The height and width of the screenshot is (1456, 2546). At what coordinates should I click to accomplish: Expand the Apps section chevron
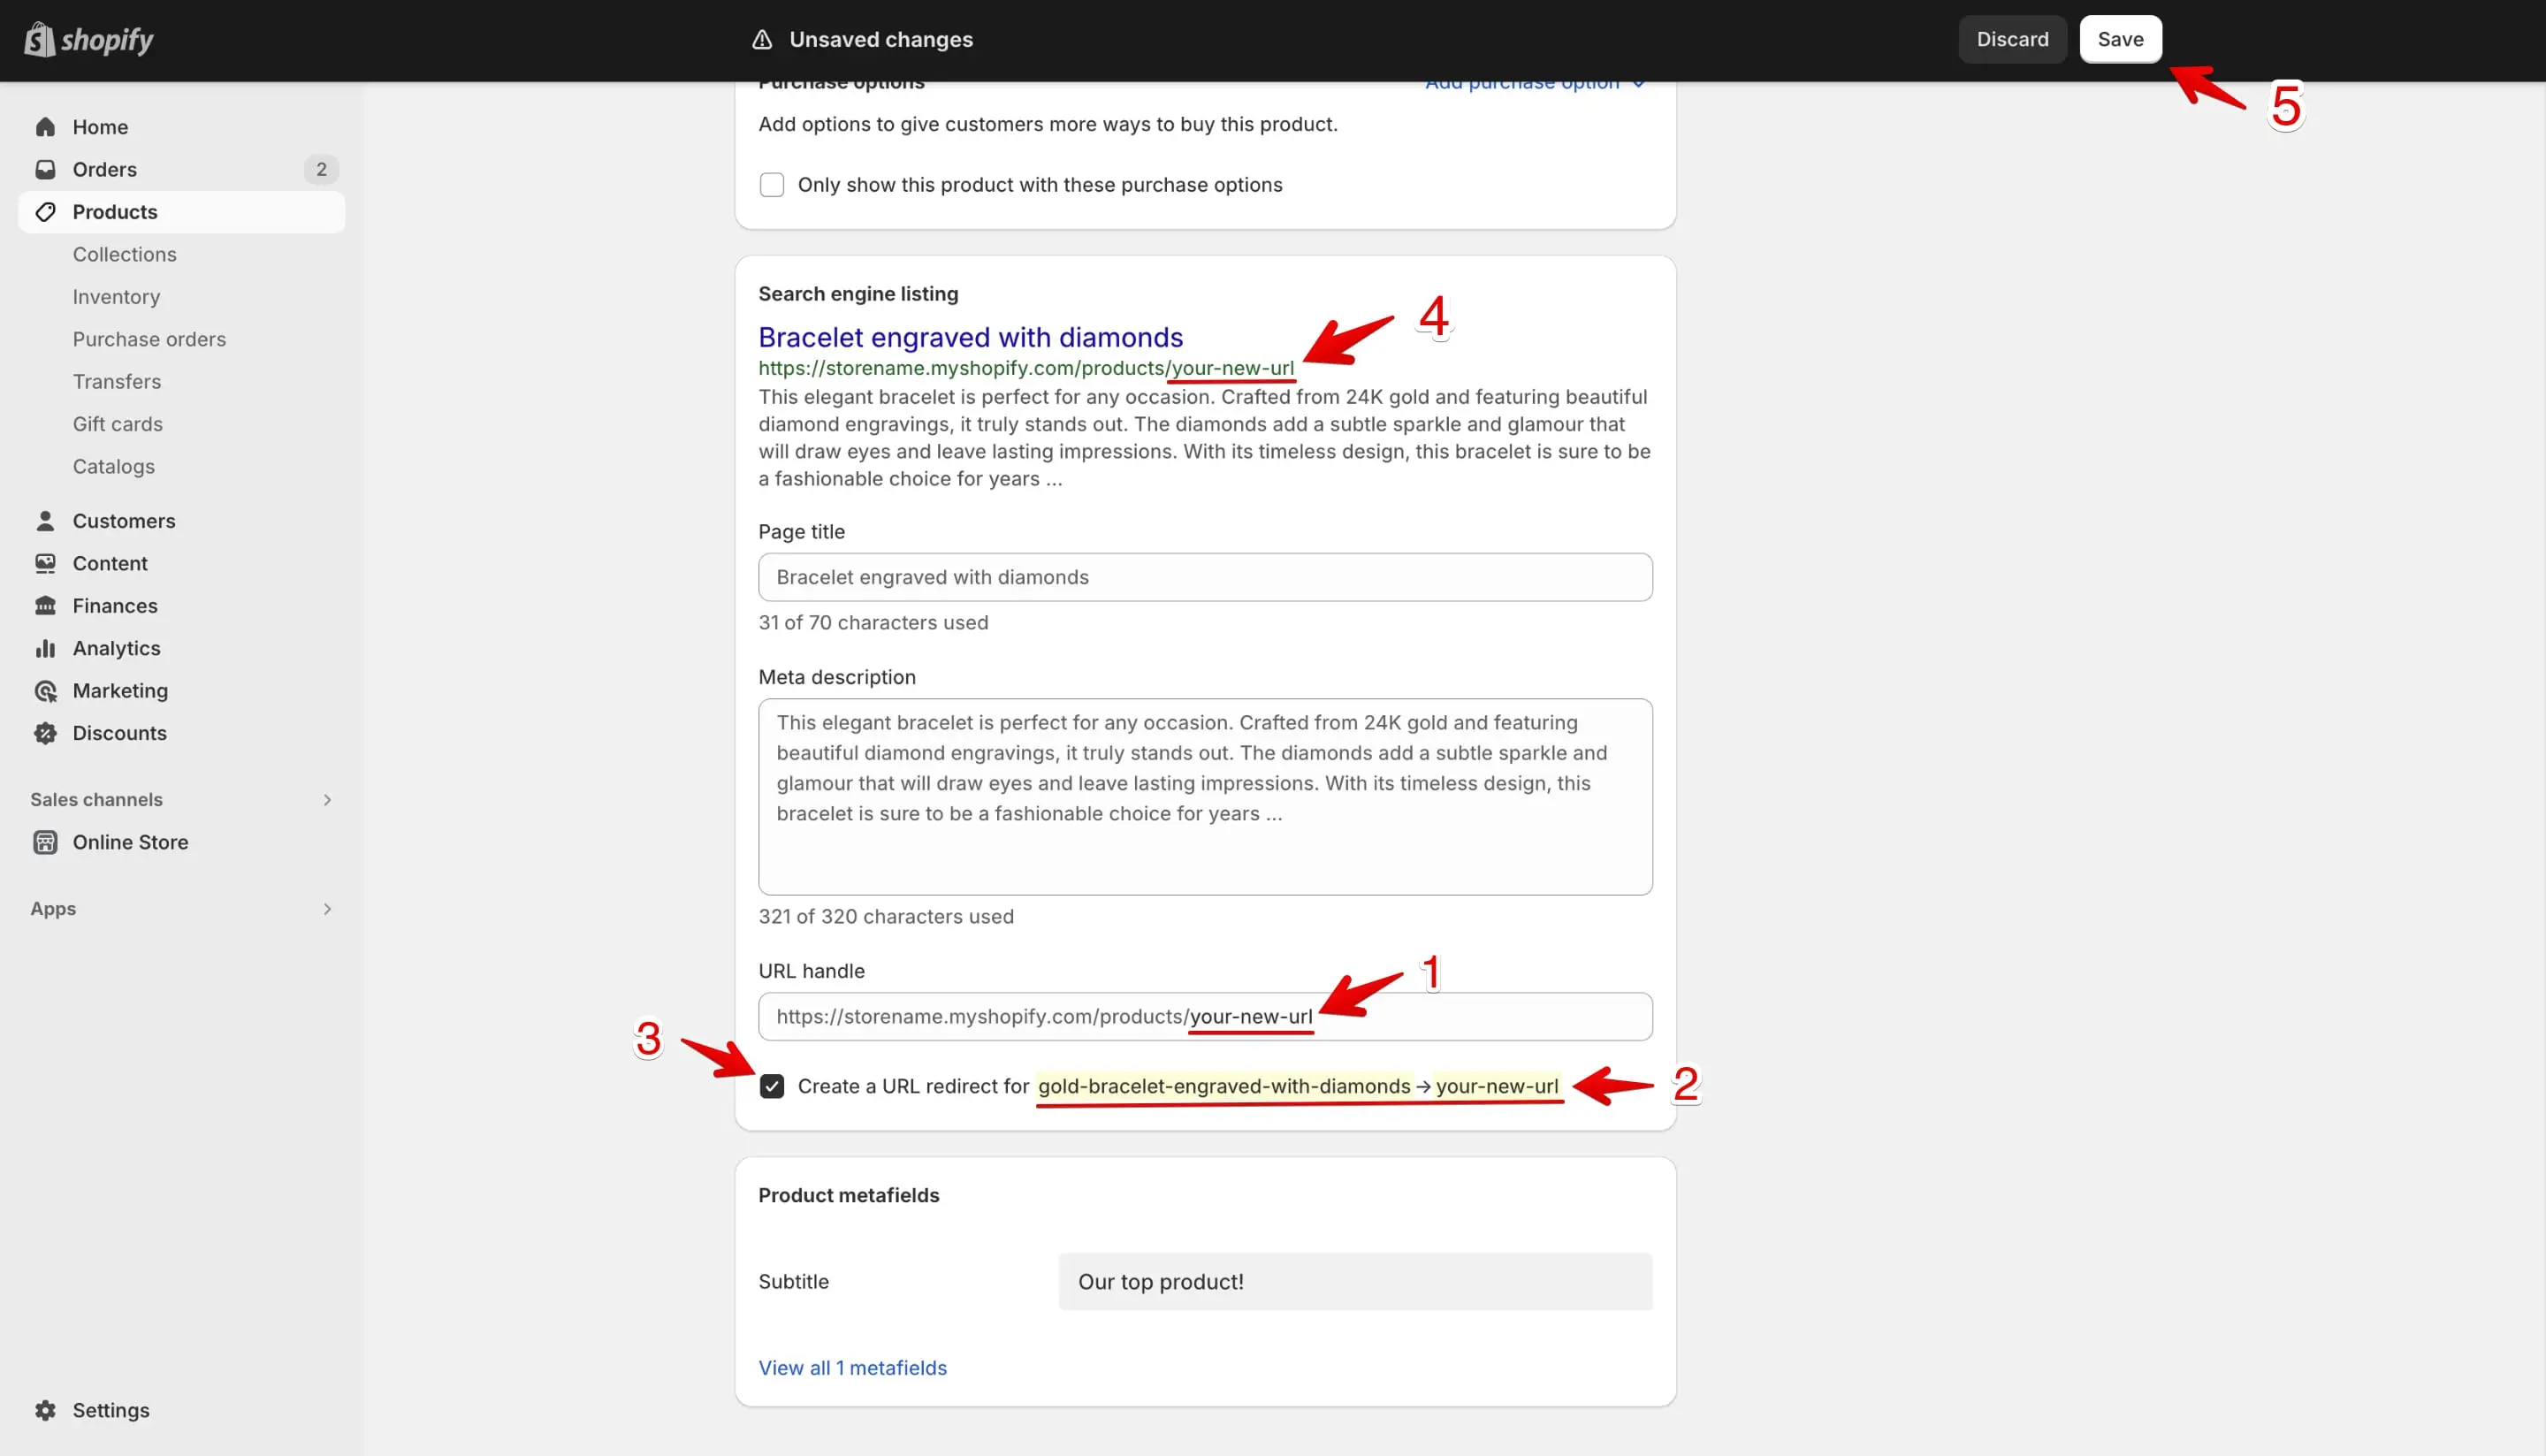[x=327, y=909]
